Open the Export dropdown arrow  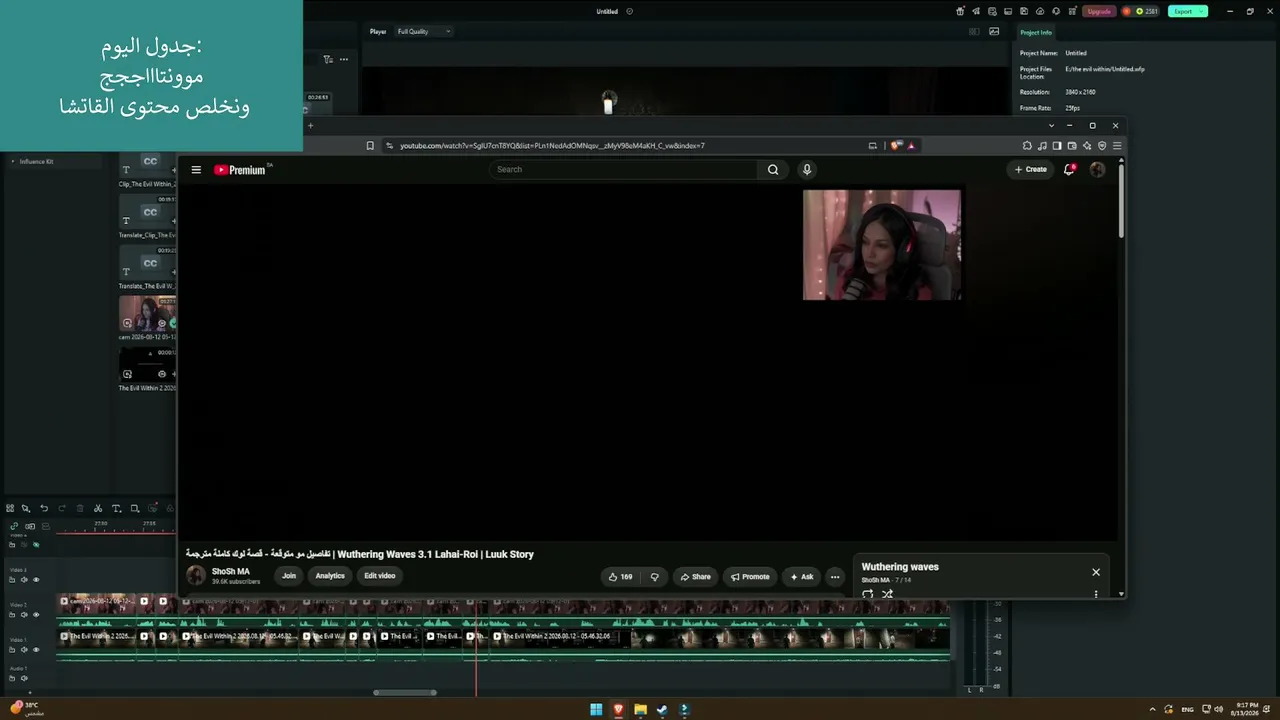(x=1201, y=11)
